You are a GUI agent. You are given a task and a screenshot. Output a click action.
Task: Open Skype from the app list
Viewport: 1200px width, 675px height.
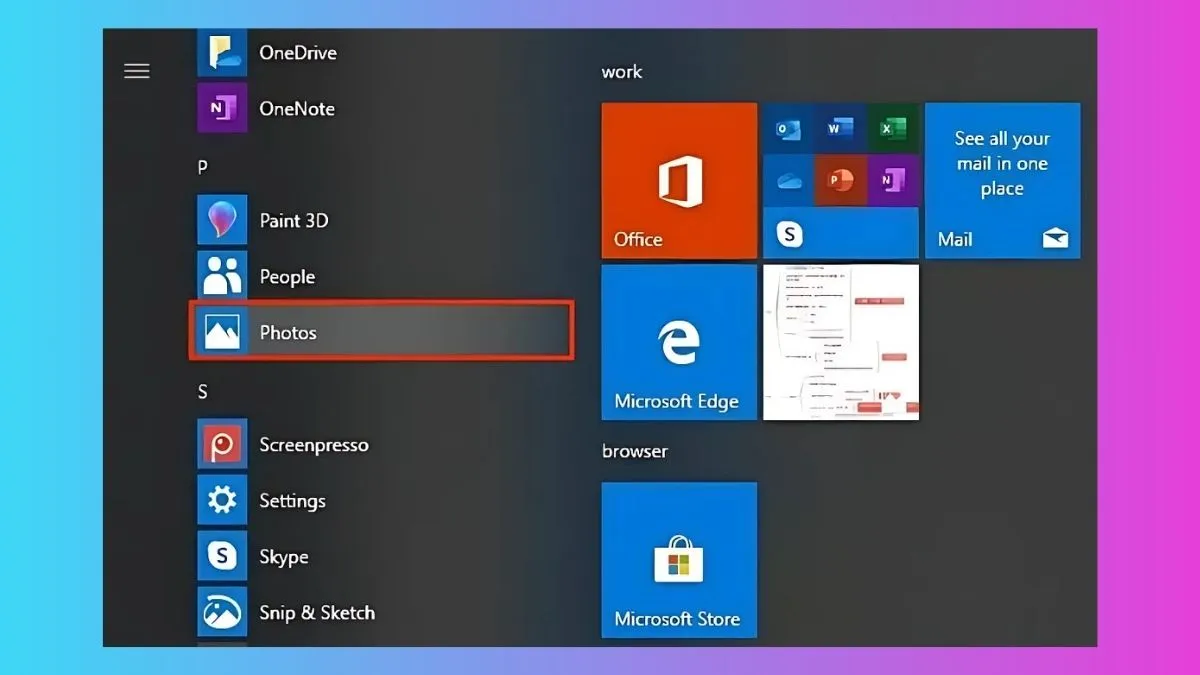click(x=284, y=557)
